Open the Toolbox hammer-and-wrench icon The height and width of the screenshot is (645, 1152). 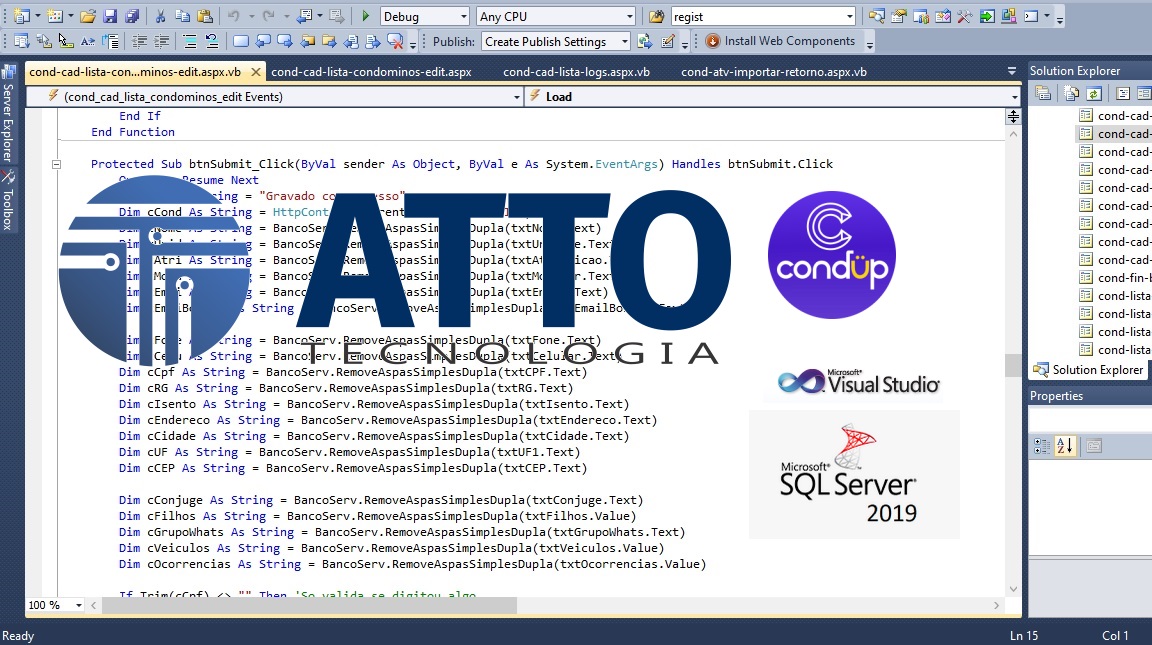(965, 16)
